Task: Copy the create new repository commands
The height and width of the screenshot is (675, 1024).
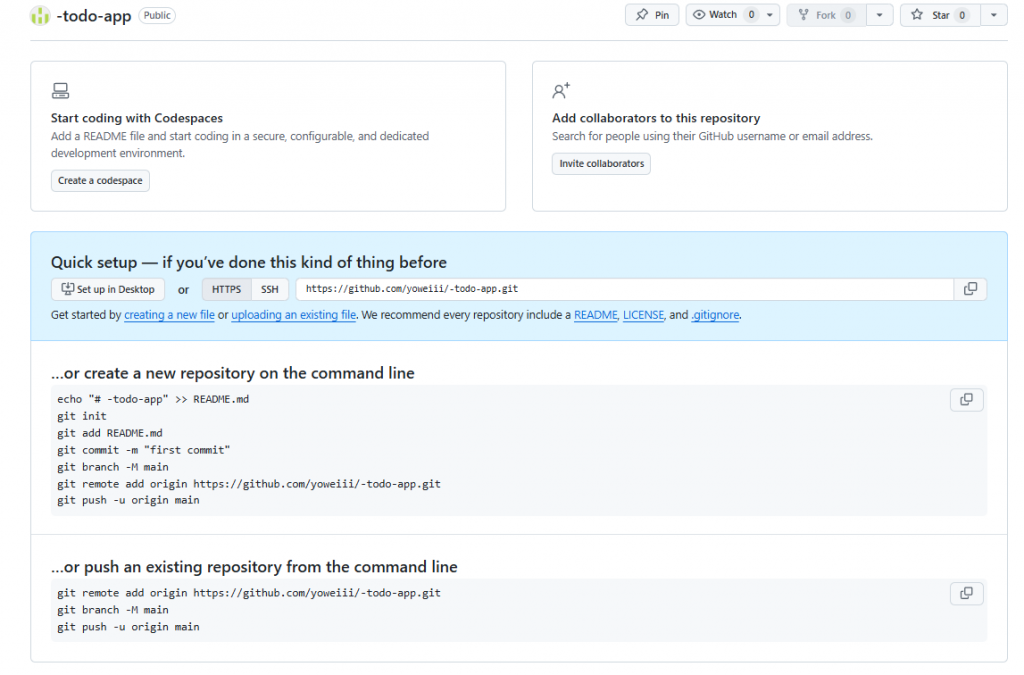Action: click(967, 400)
